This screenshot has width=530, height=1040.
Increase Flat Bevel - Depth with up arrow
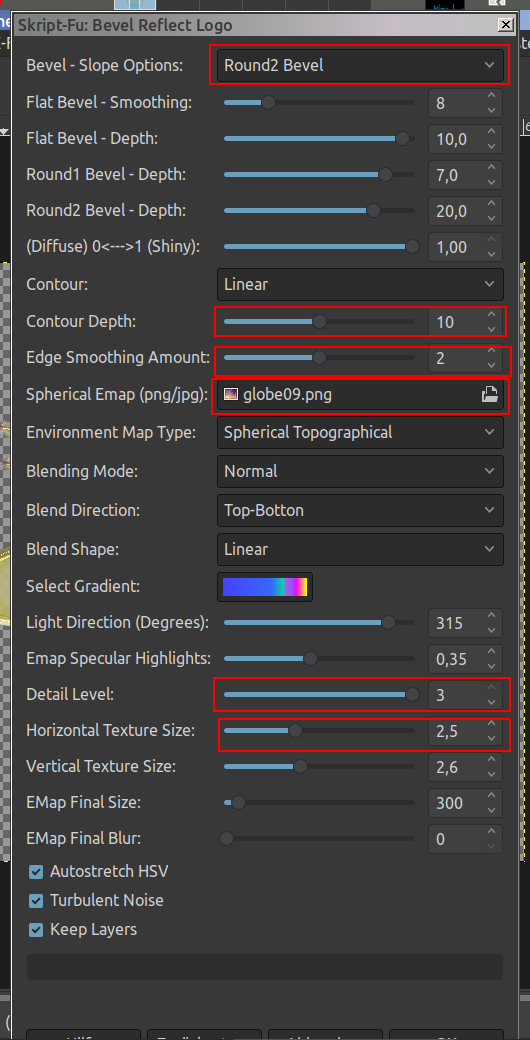click(x=491, y=131)
